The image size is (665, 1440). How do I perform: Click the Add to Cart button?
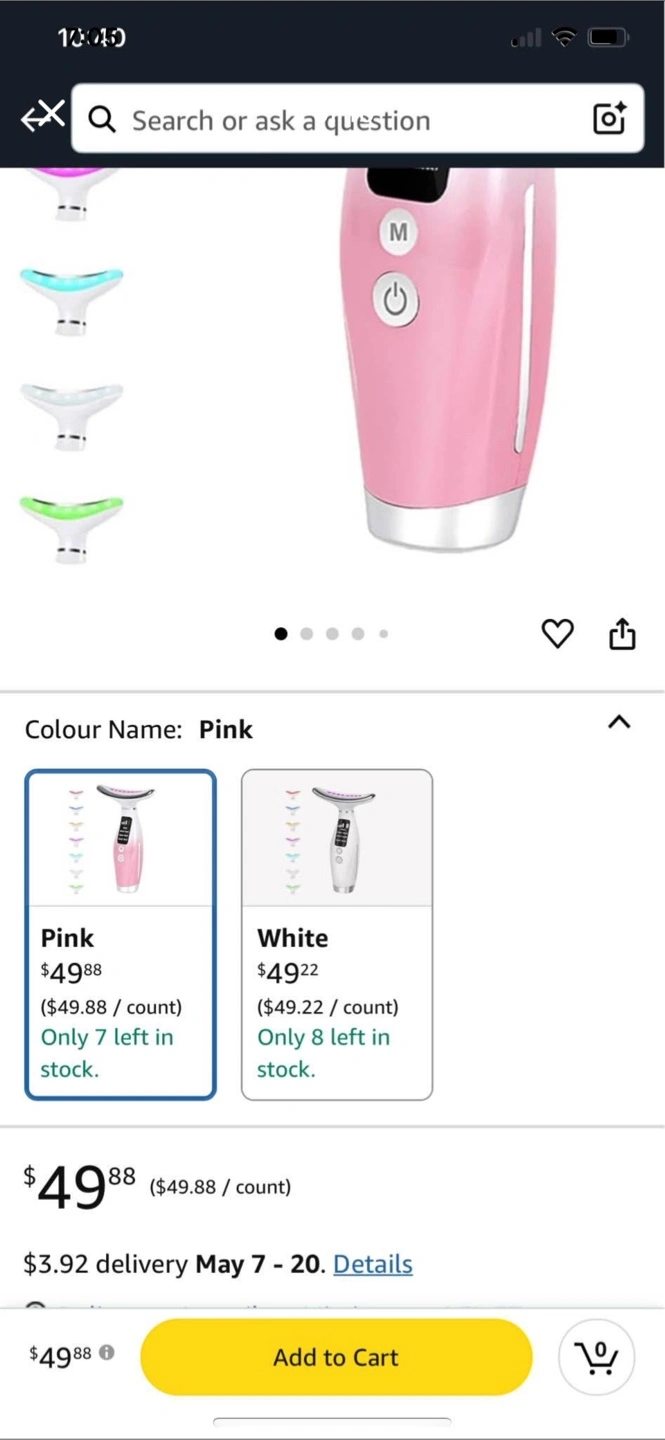336,1357
